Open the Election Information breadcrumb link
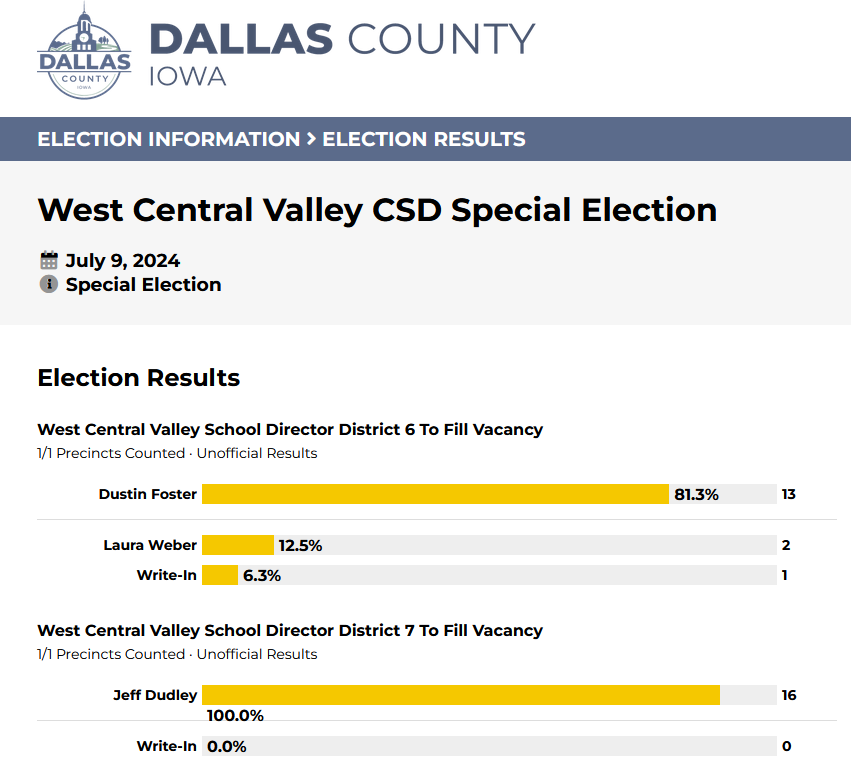Image resolution: width=851 pixels, height=766 pixels. pyautogui.click(x=169, y=139)
